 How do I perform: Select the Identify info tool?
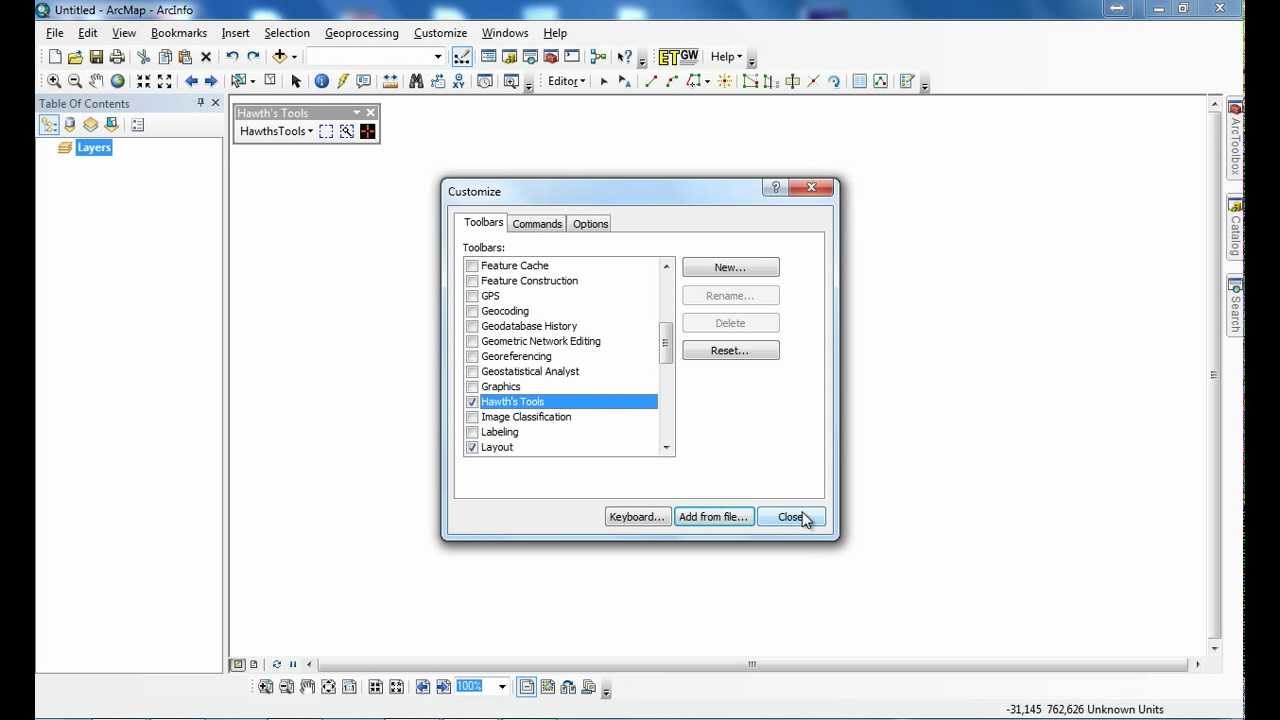pos(321,82)
